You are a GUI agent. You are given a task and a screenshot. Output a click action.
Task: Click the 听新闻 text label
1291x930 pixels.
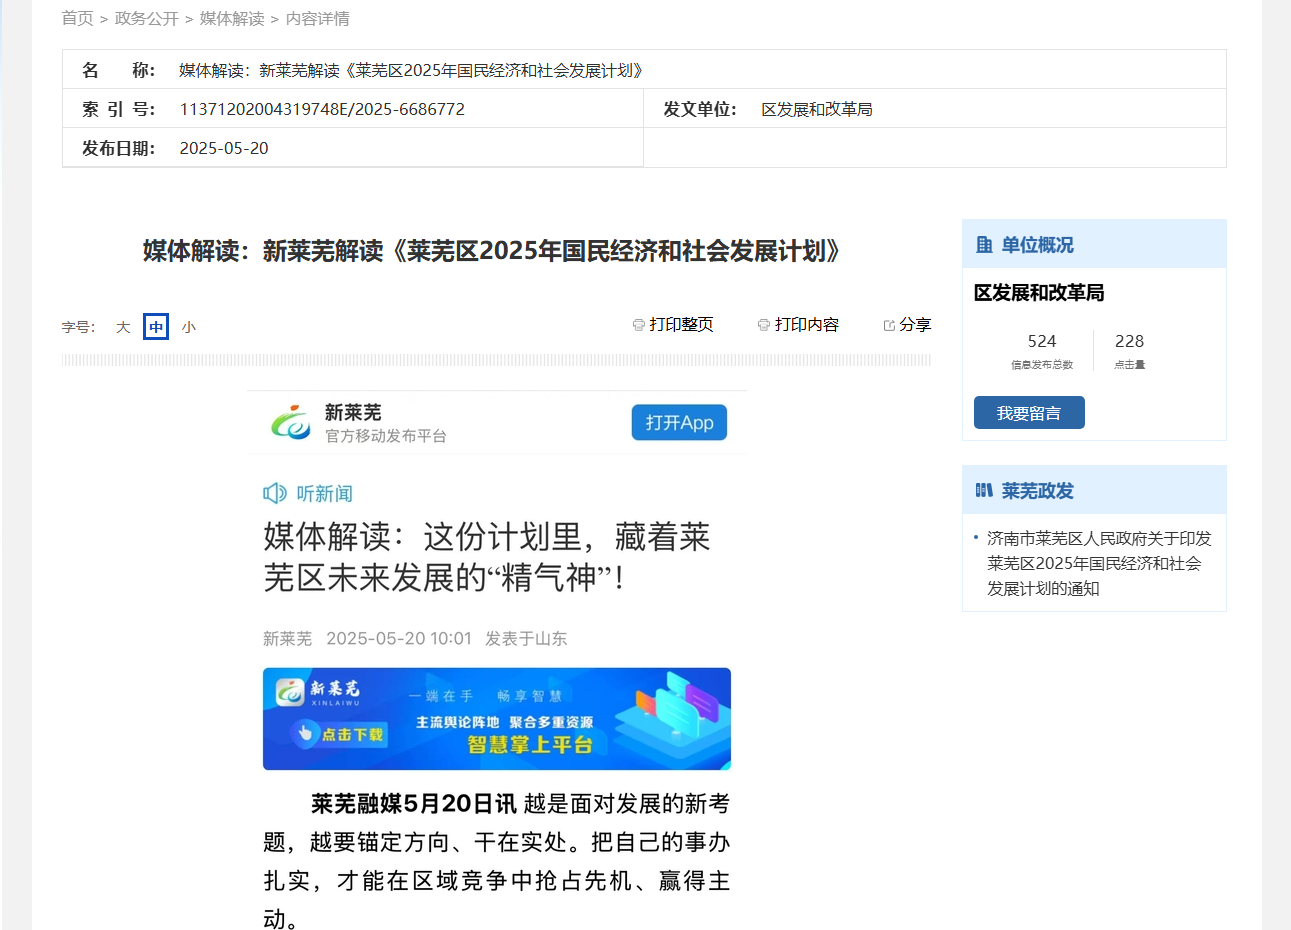point(324,493)
